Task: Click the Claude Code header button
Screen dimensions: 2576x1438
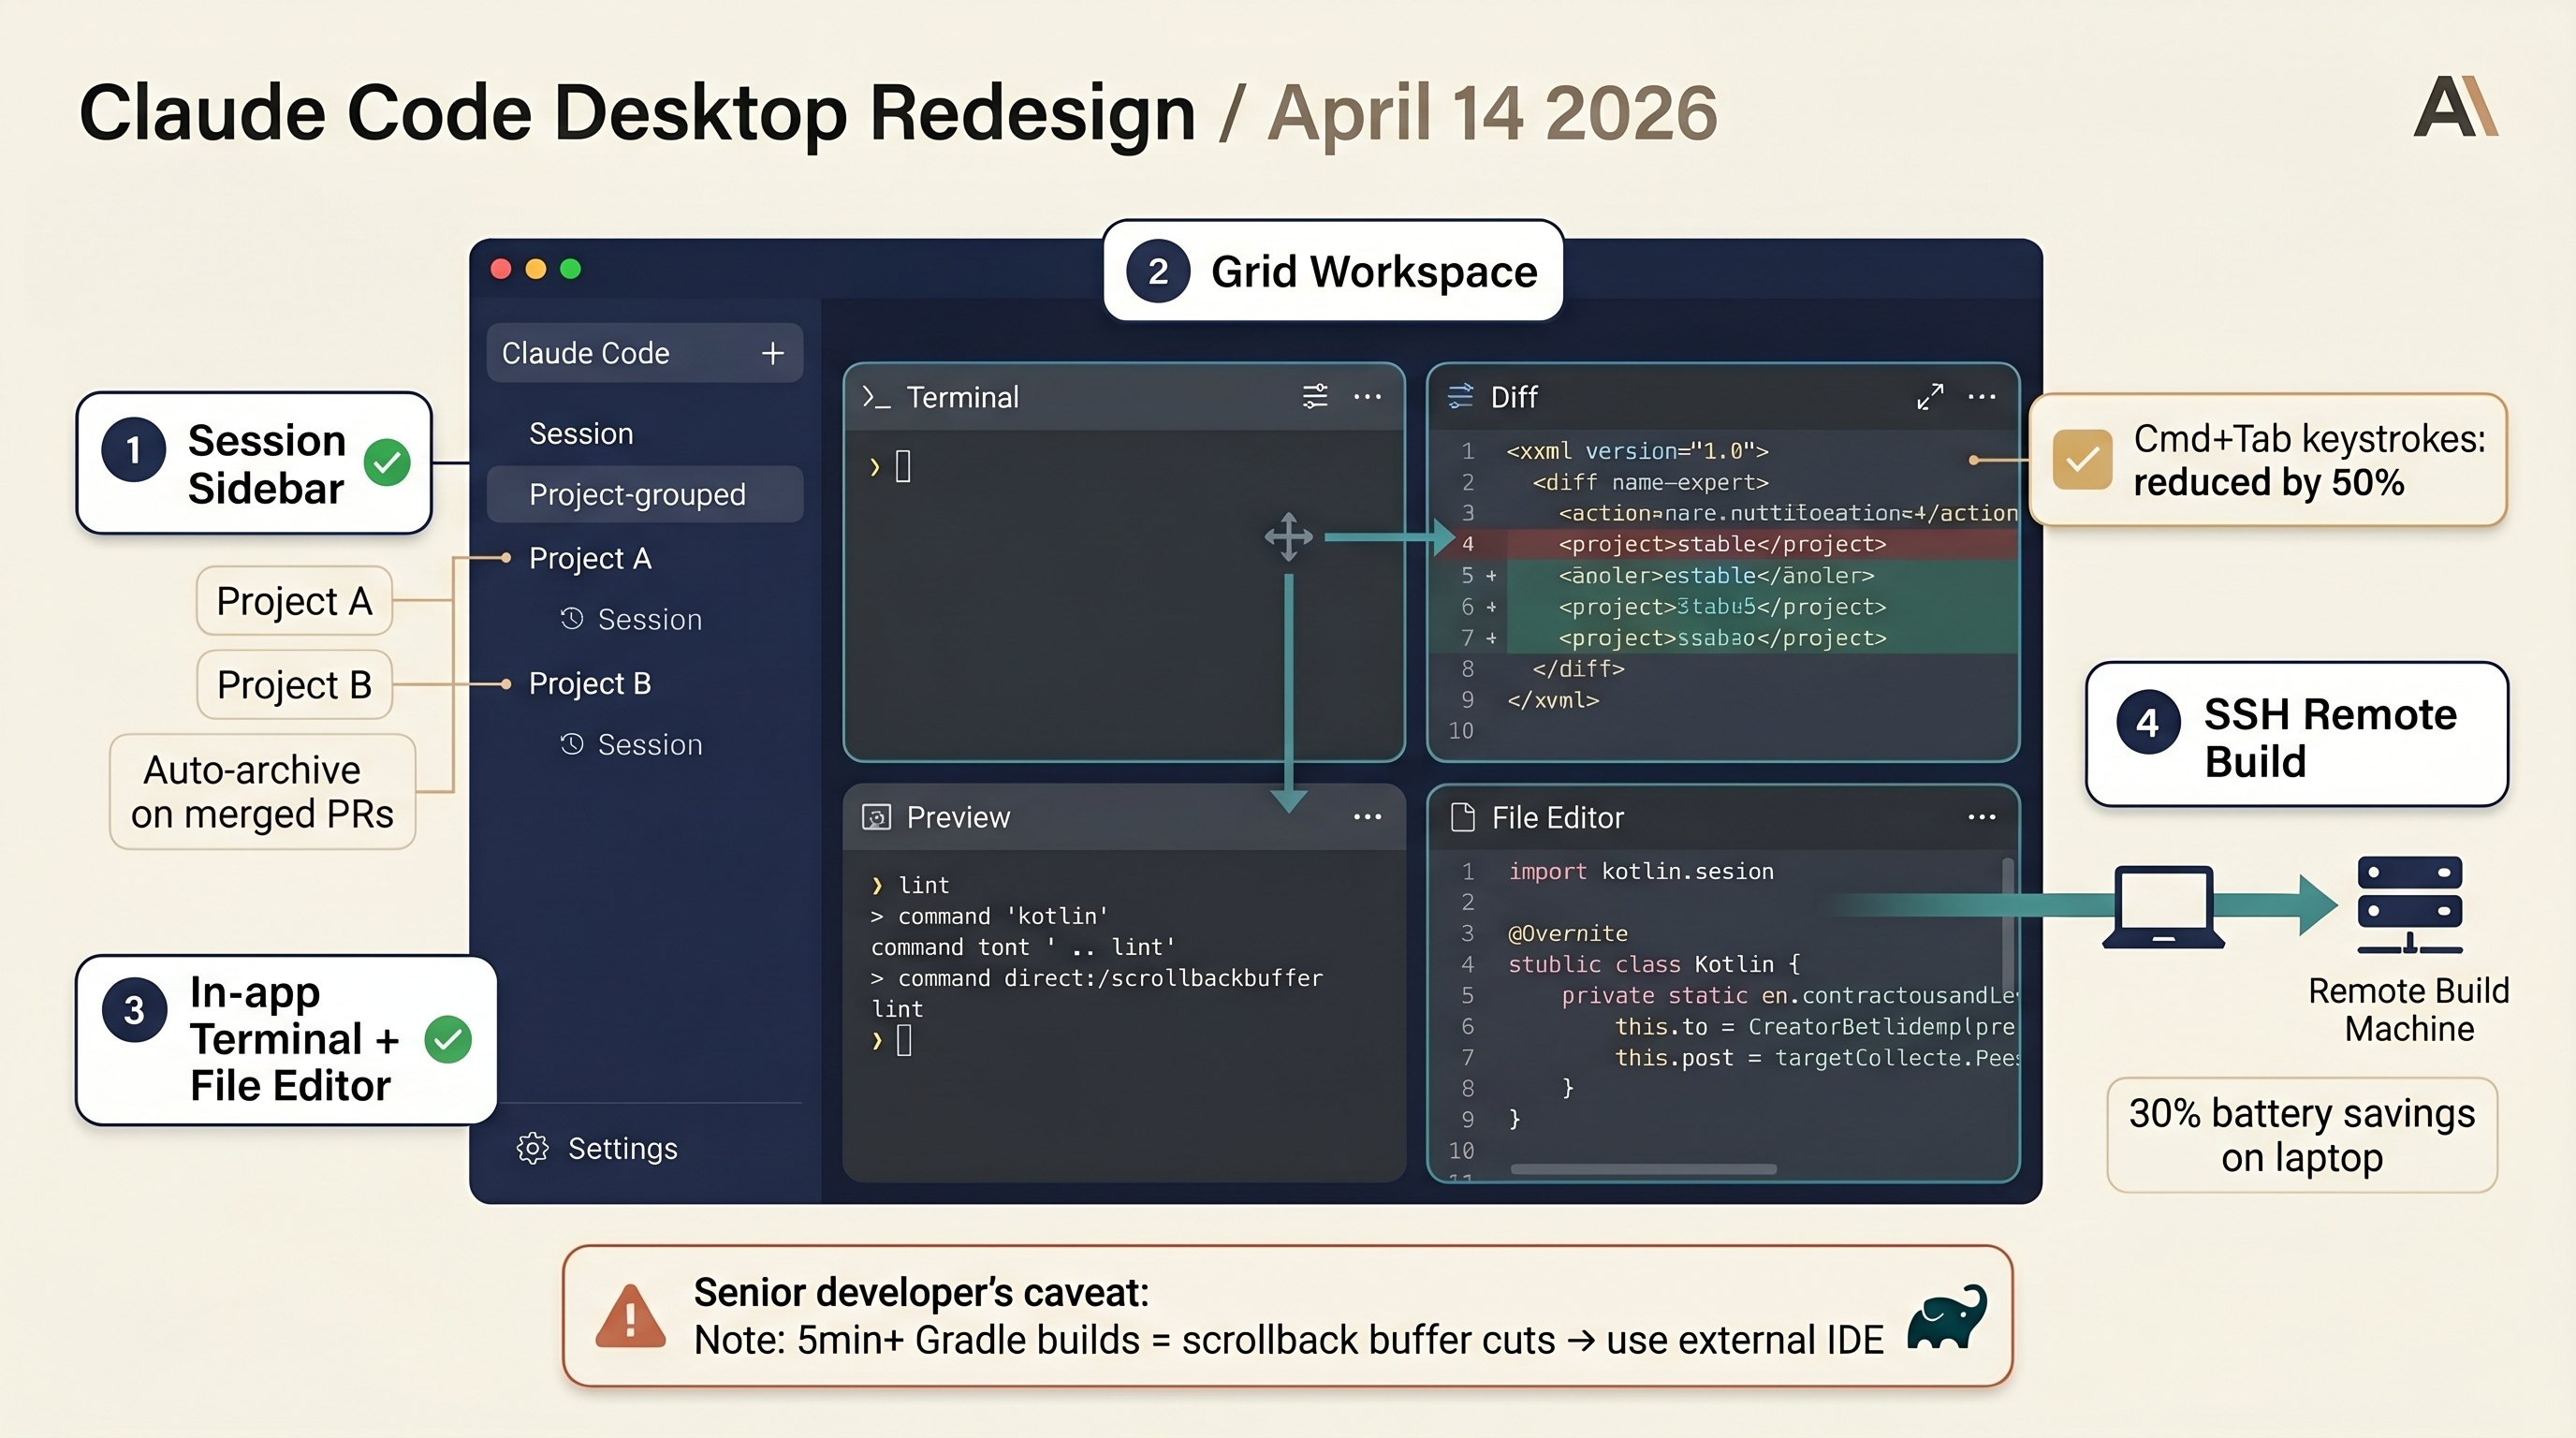Action: [x=645, y=353]
